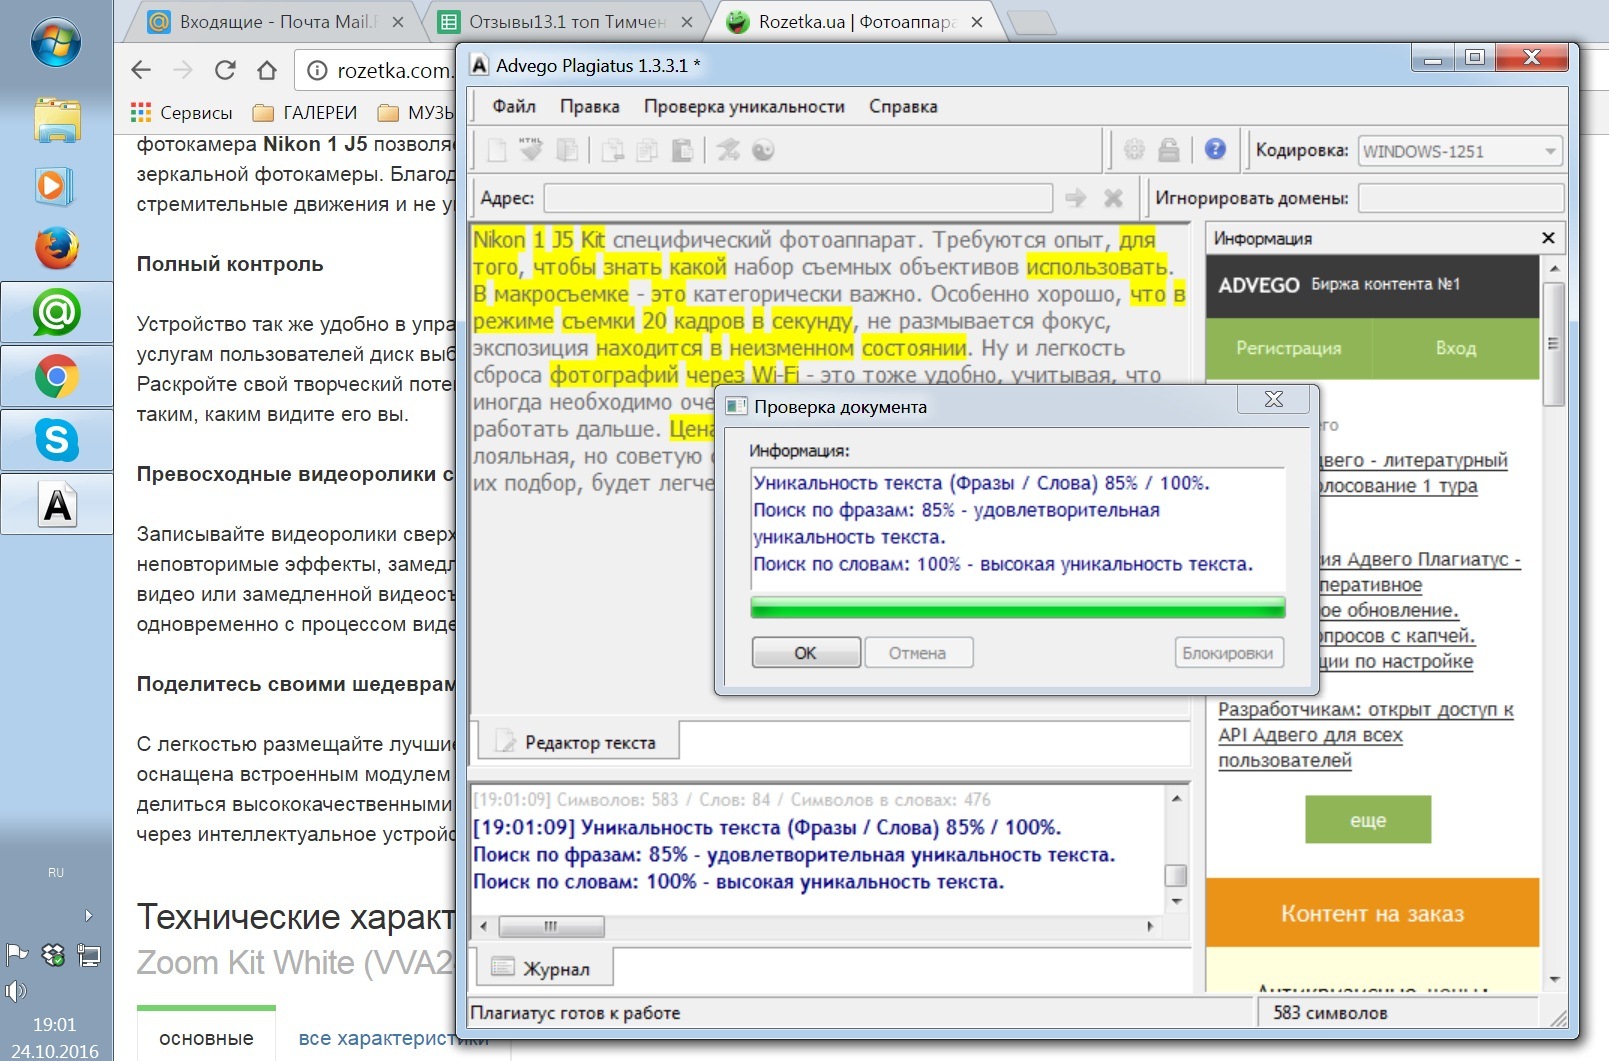This screenshot has height=1061, width=1609.
Task: Click Chrome back arrow button
Action: coord(141,70)
